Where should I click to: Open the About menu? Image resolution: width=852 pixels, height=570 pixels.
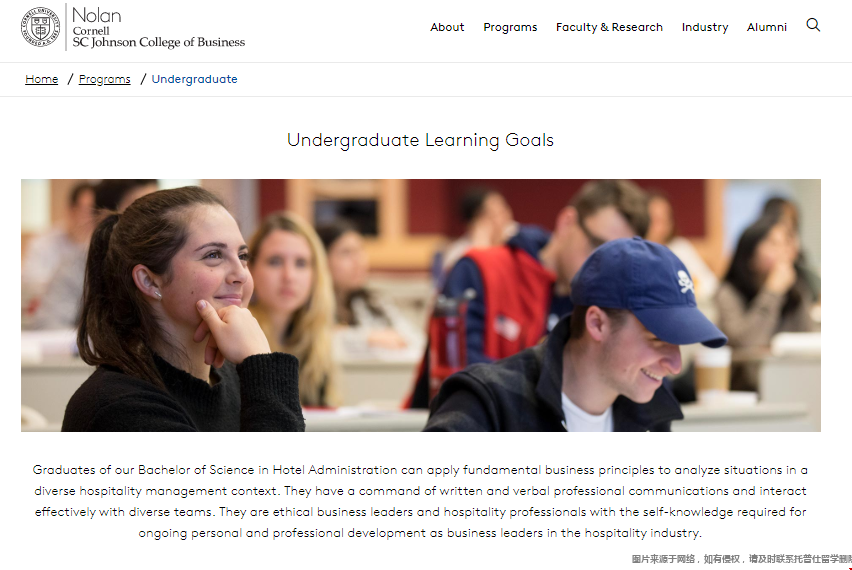[447, 27]
